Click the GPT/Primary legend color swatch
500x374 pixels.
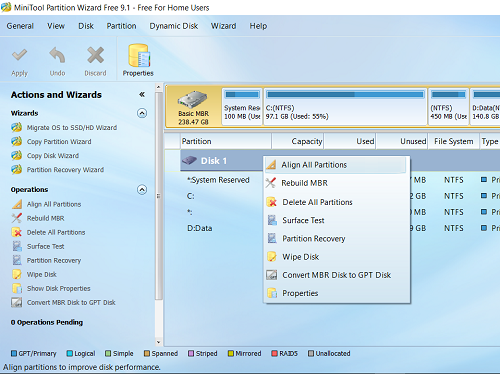(x=14, y=353)
